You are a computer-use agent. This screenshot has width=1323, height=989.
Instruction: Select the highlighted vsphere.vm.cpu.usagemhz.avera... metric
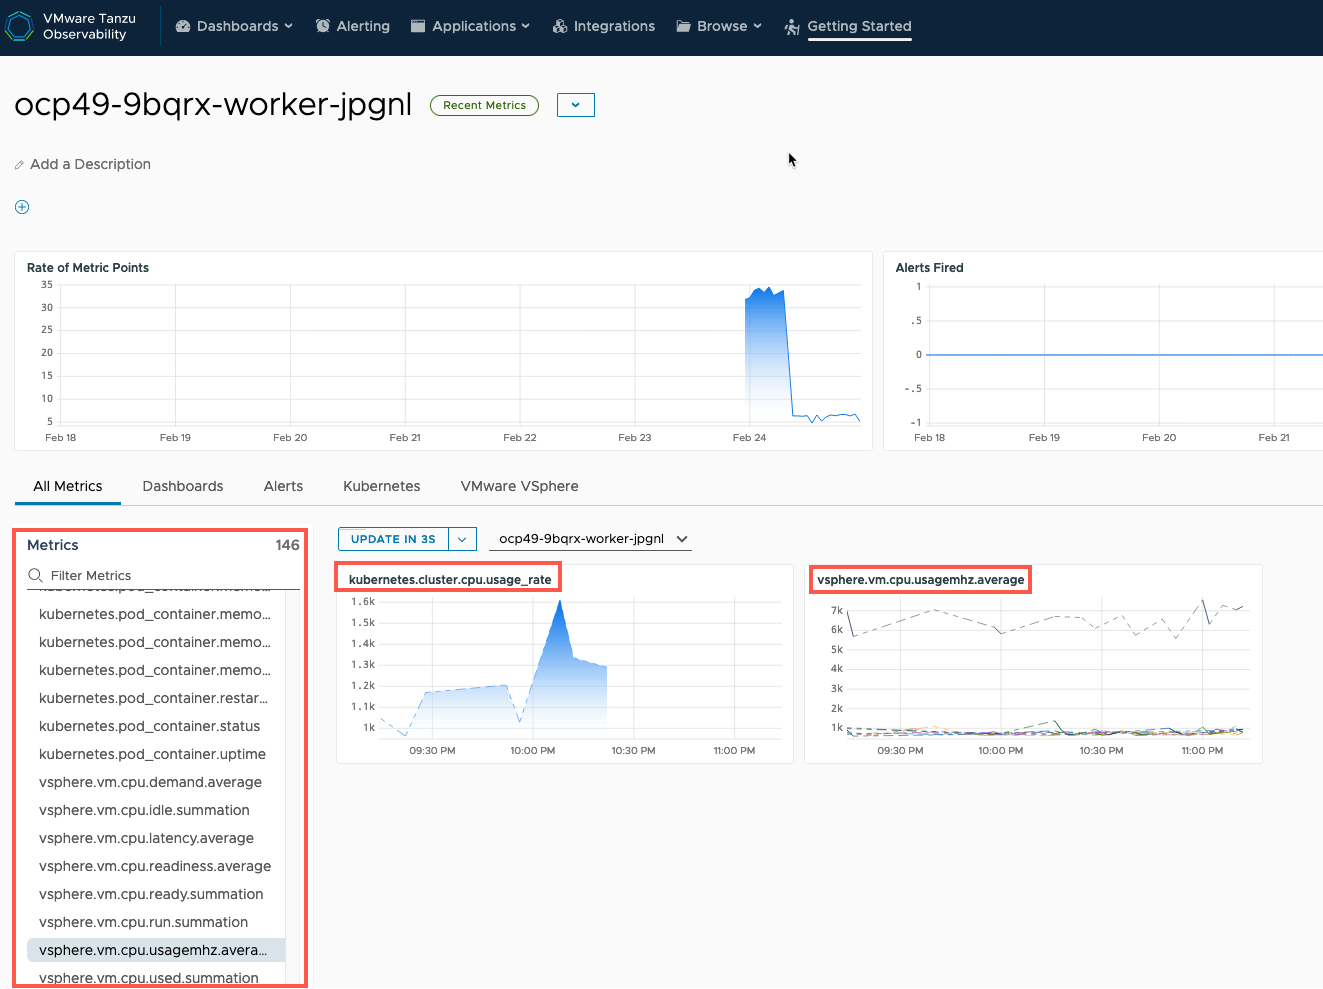155,950
